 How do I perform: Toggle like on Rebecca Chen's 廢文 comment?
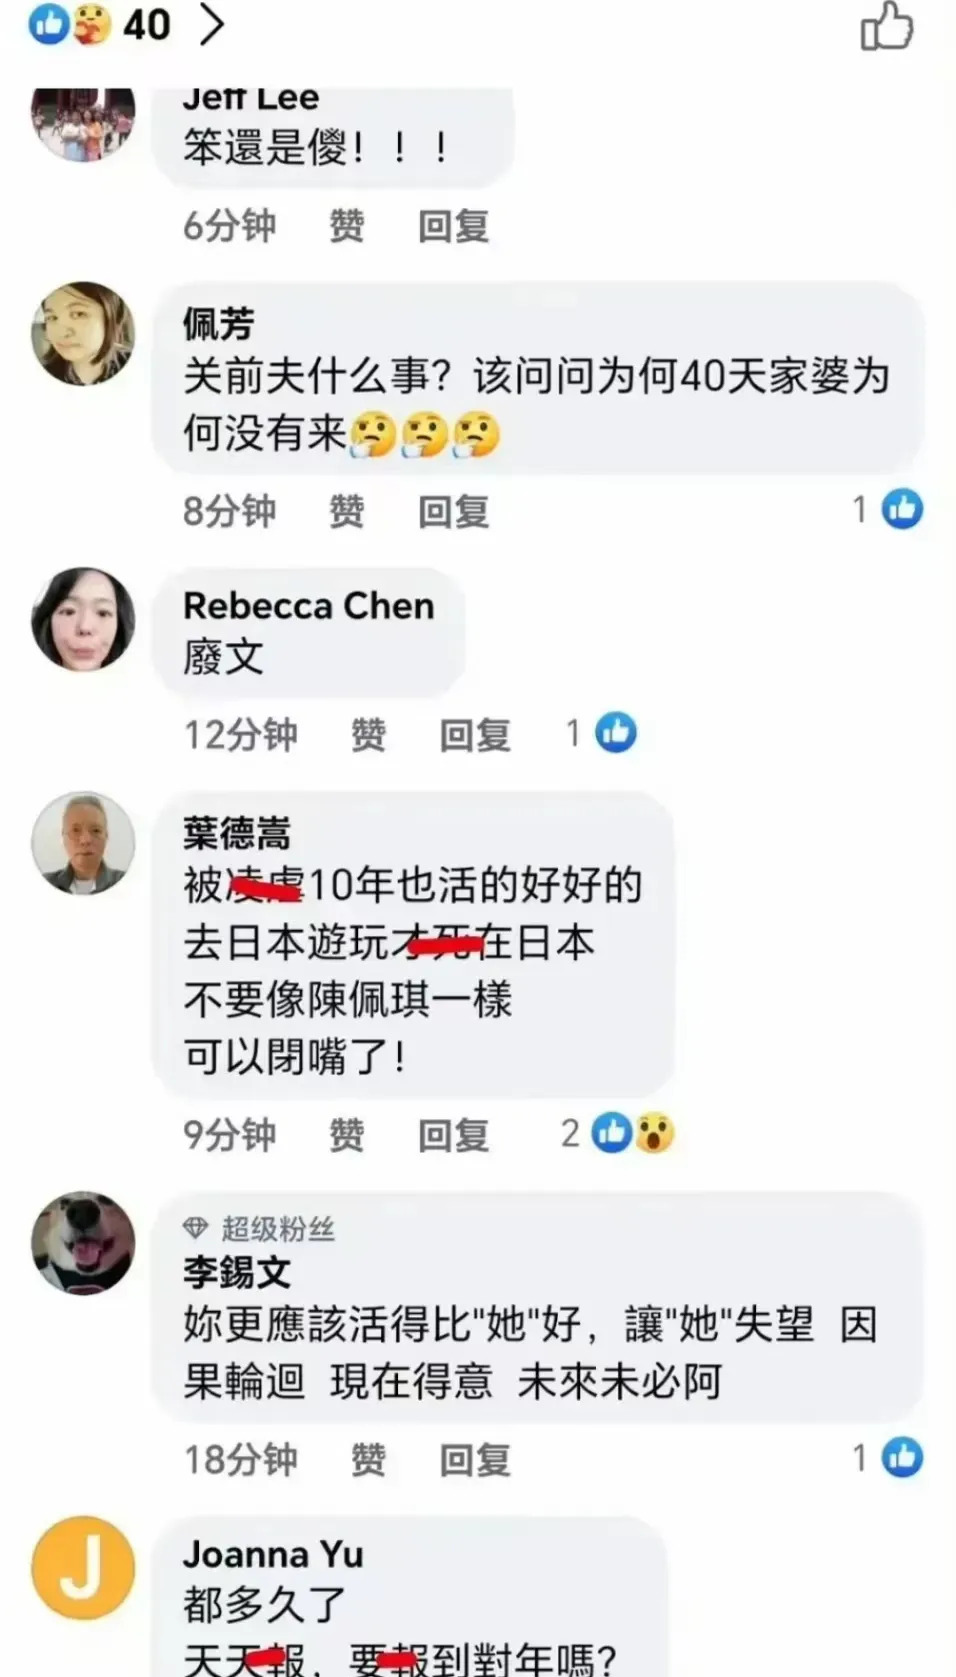coord(368,735)
